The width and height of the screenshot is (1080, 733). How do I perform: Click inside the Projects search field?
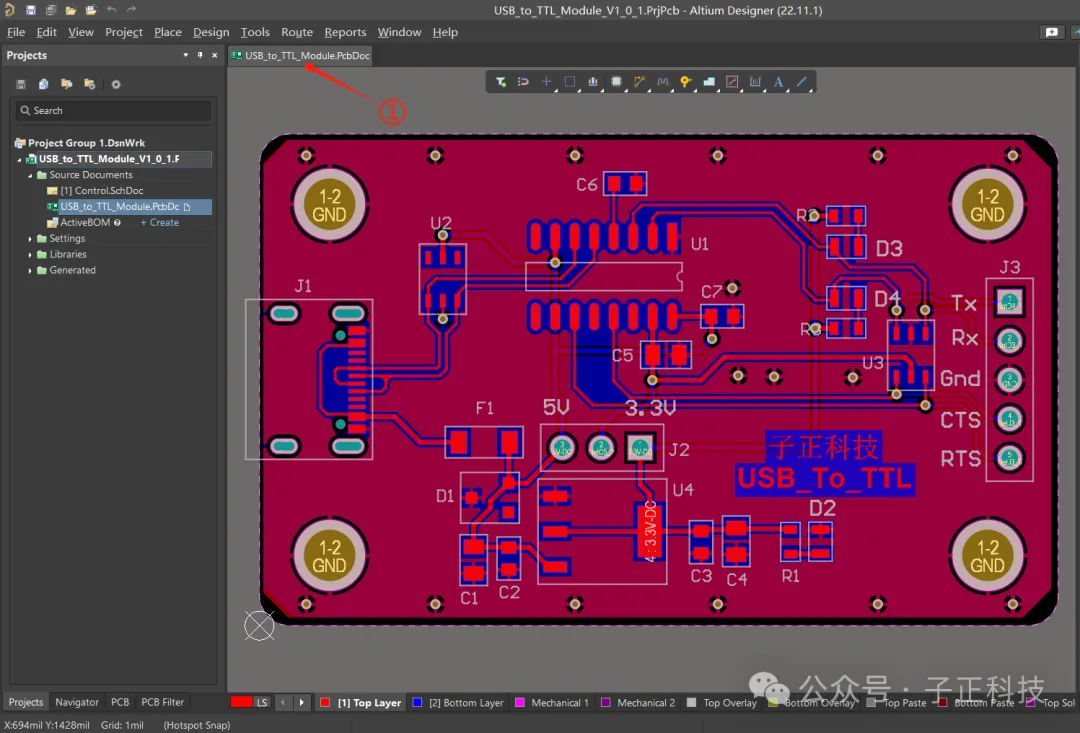coord(110,110)
